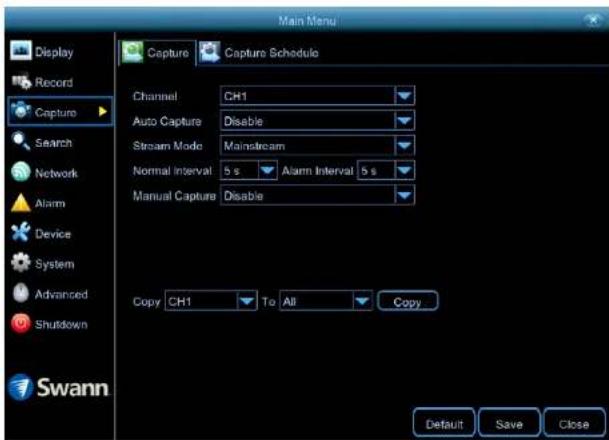Click the Main Menu title text
The height and width of the screenshot is (440, 609).
(x=307, y=21)
